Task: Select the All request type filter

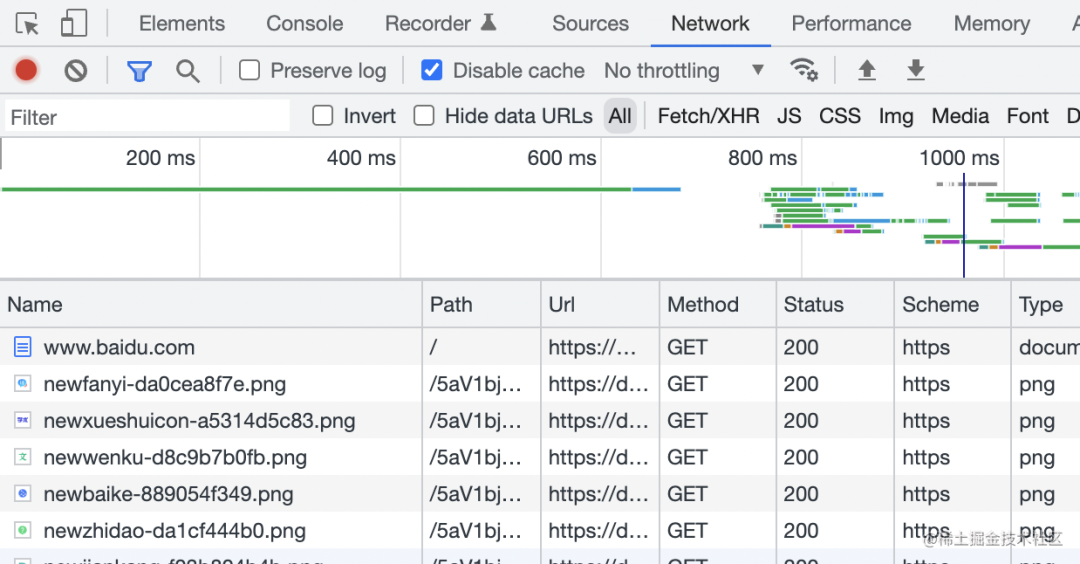Action: click(620, 116)
